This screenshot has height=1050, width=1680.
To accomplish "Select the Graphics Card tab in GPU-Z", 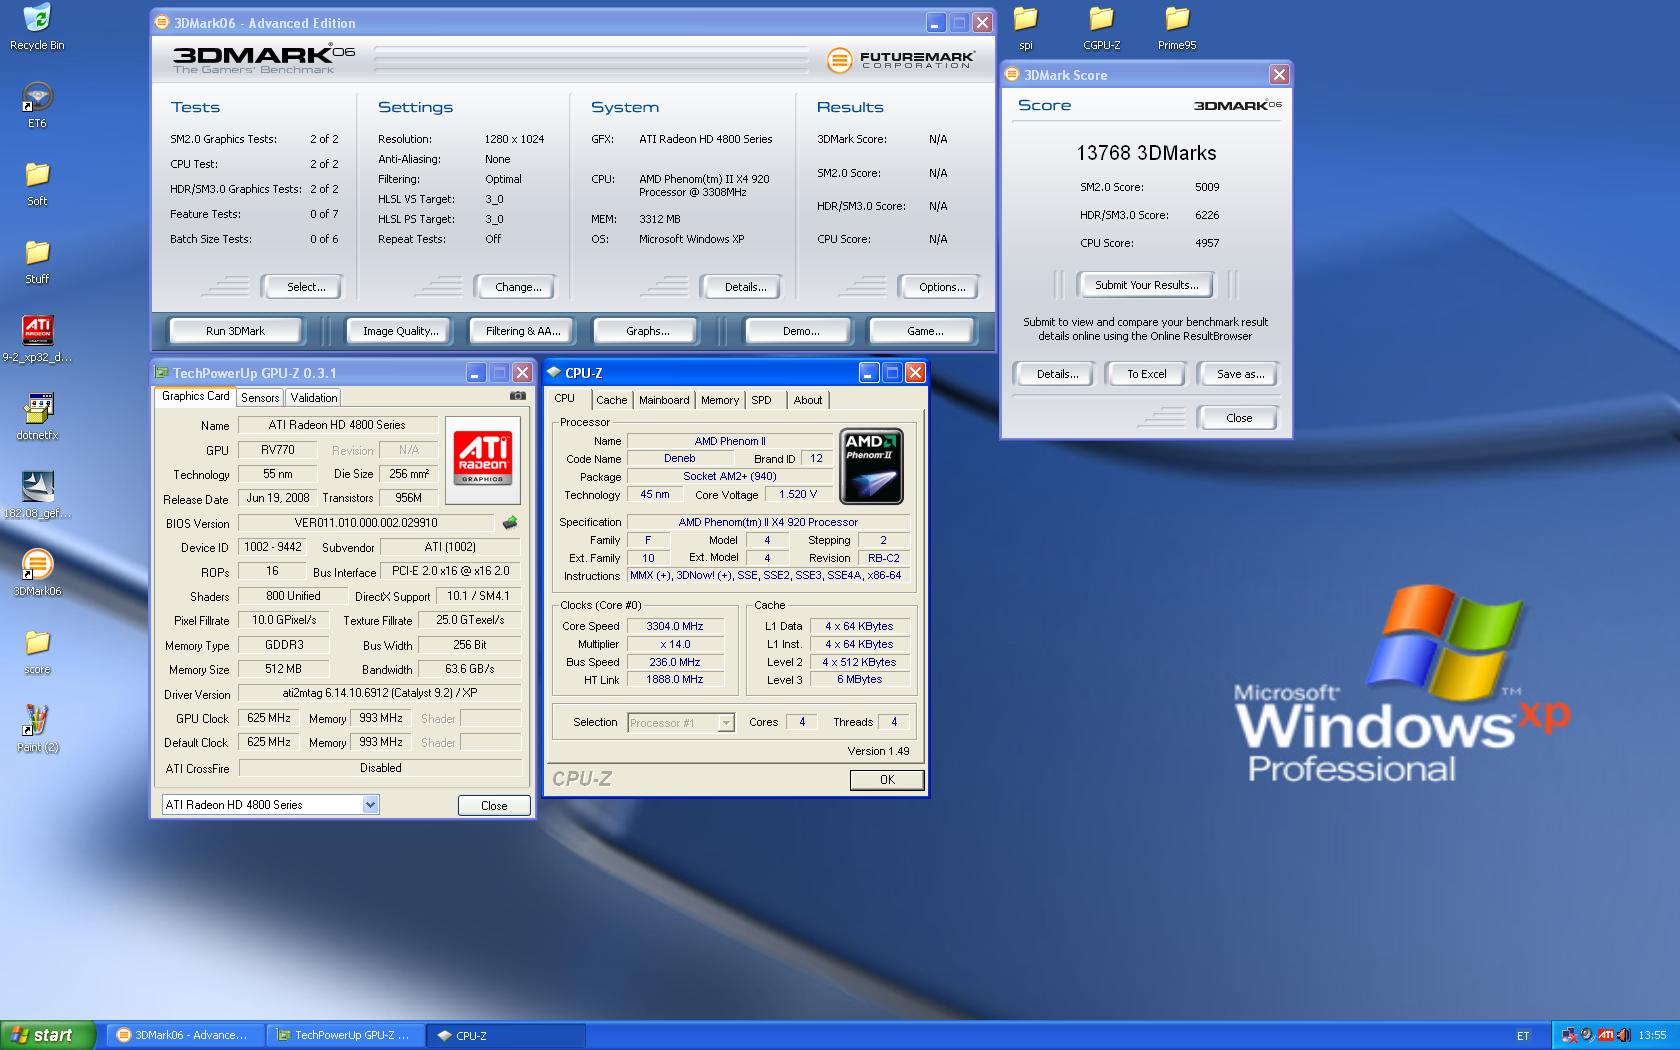I will pyautogui.click(x=196, y=396).
